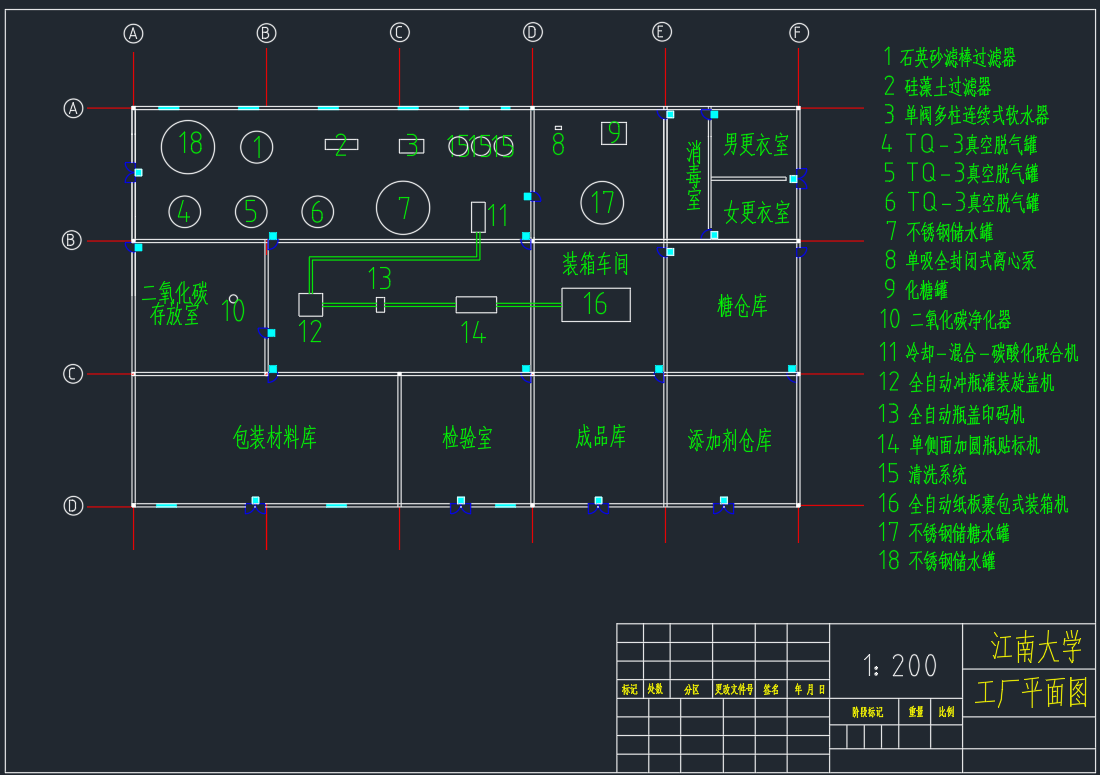Select the 女更衣室 room label
The height and width of the screenshot is (775, 1100).
pos(756,213)
